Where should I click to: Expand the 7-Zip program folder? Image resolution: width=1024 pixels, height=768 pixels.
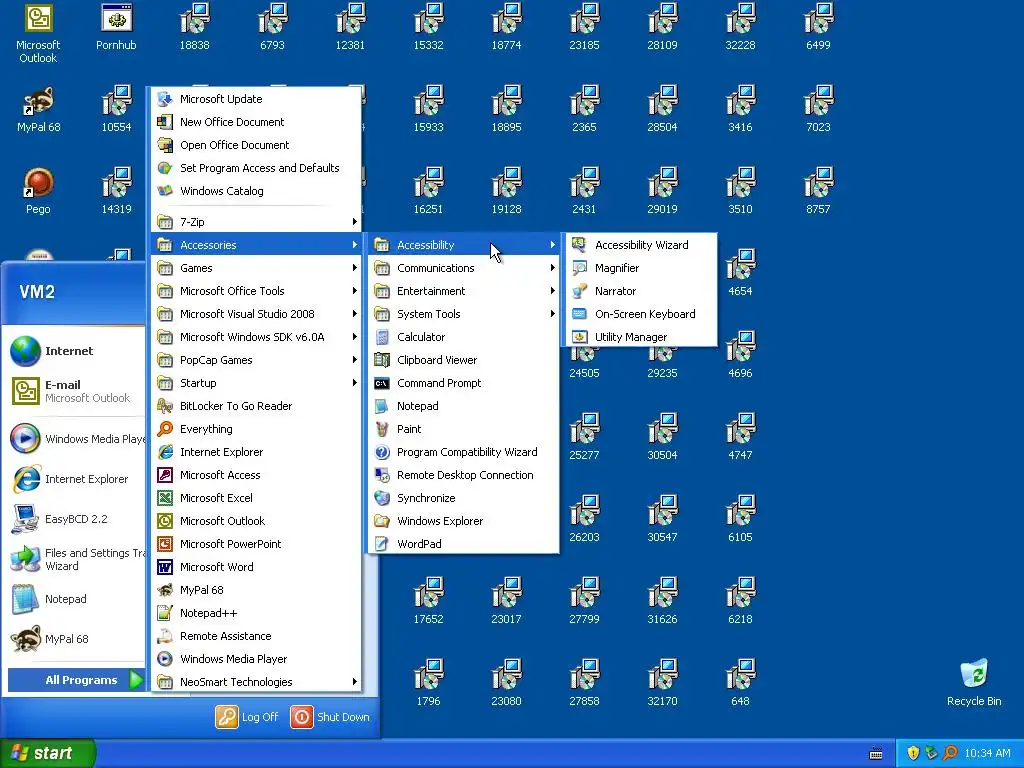click(256, 222)
